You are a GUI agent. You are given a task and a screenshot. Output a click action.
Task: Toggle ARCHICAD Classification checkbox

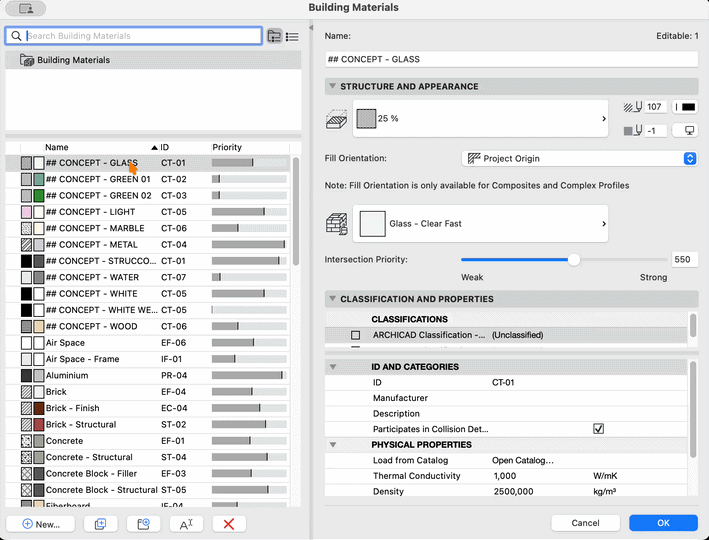(356, 335)
